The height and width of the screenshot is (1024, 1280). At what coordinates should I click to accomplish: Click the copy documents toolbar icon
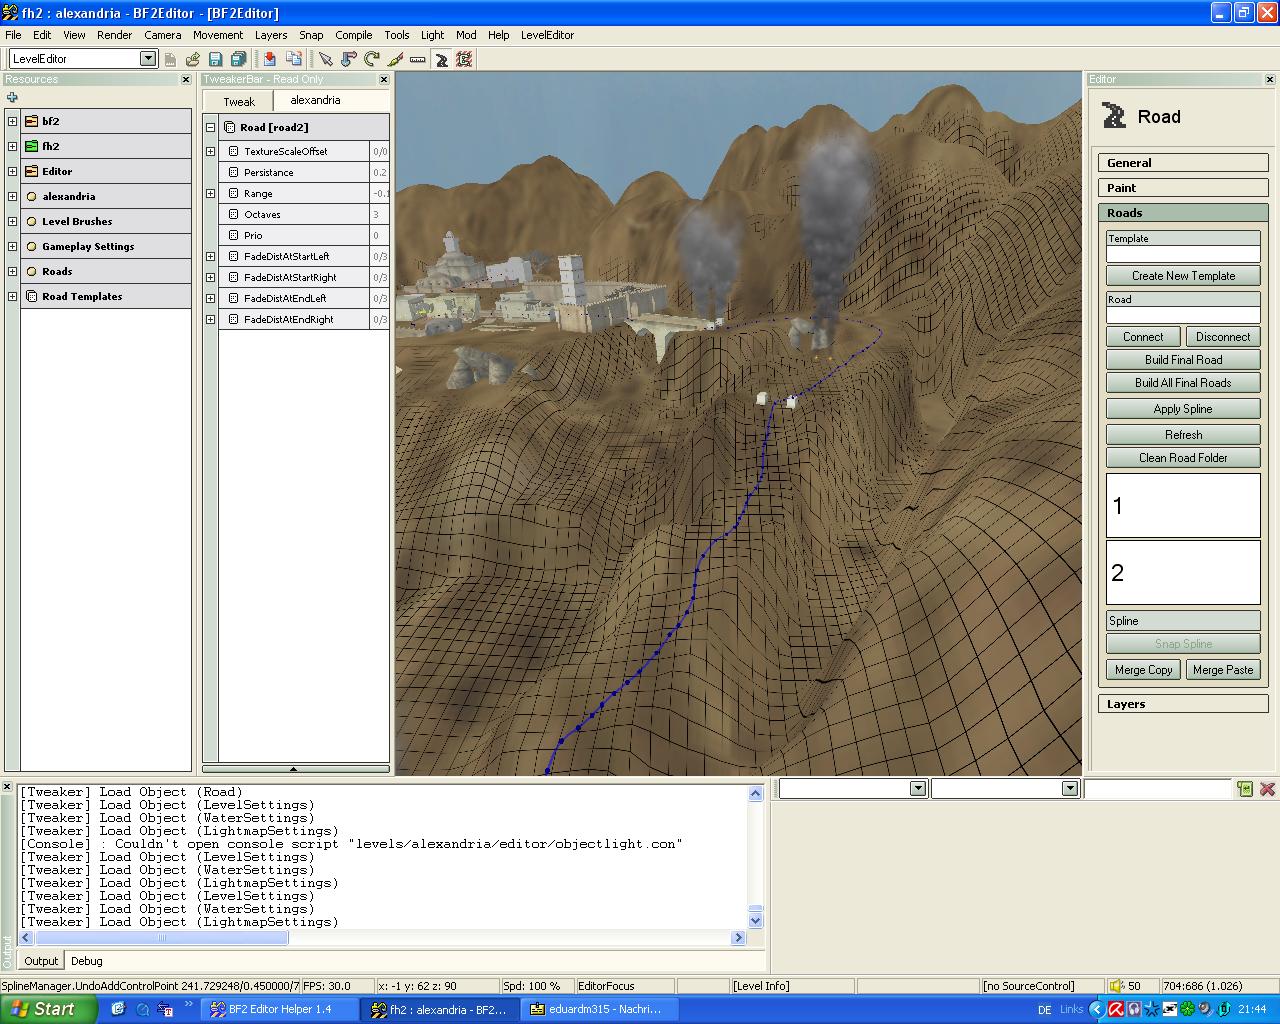click(294, 59)
